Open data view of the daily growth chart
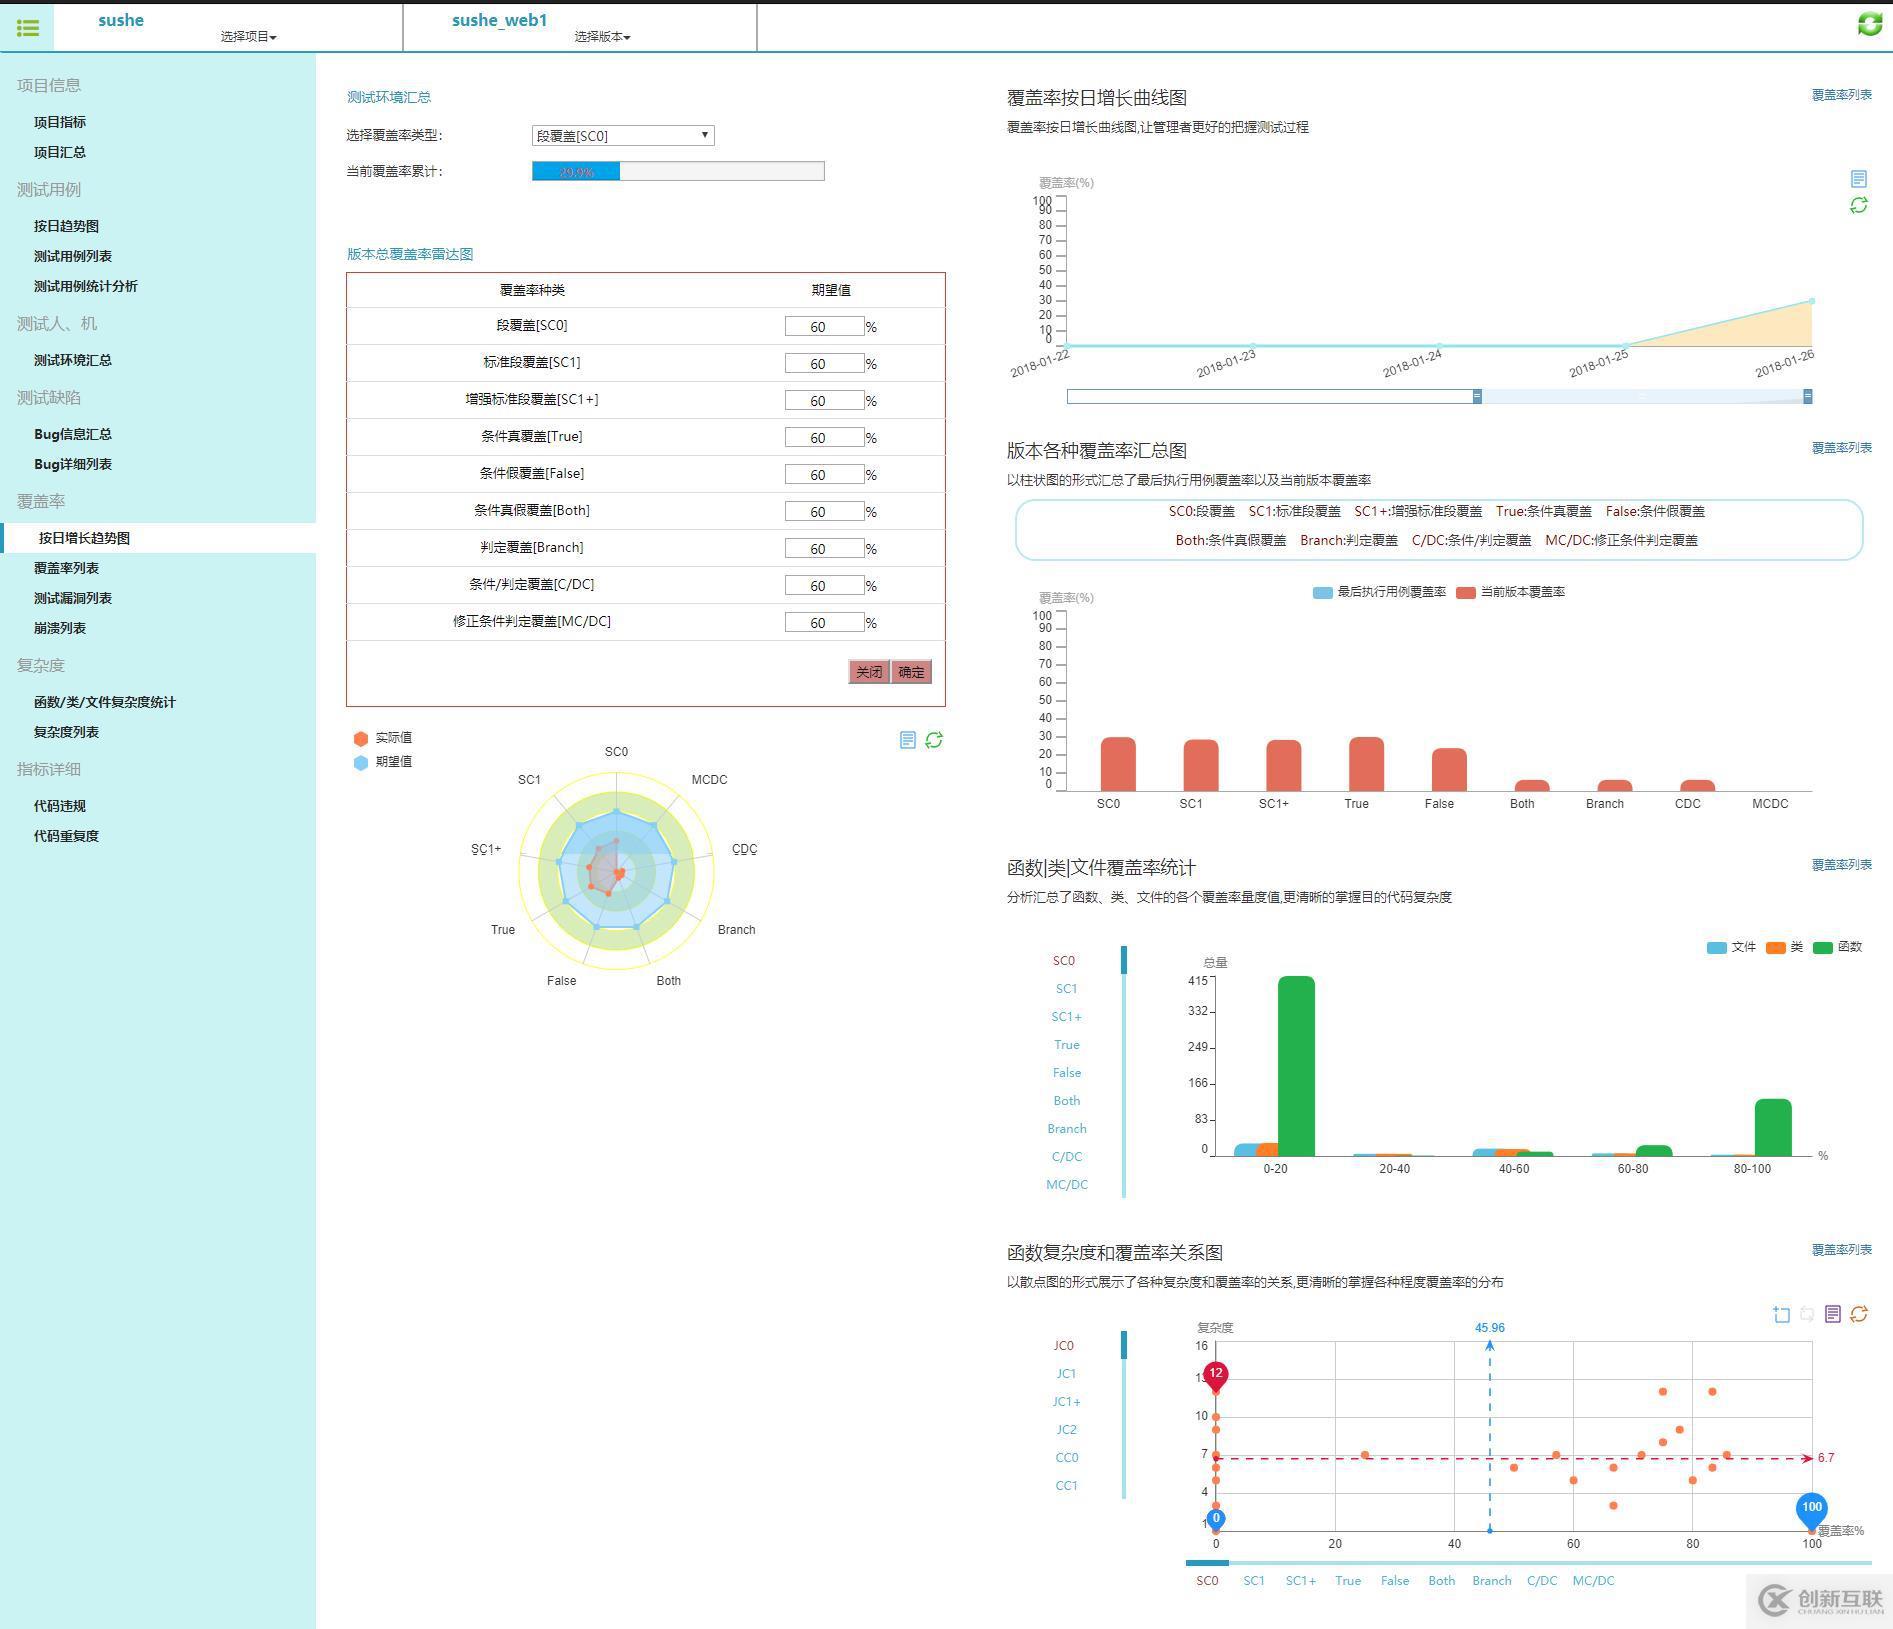Screen dimensions: 1893x1629 (1858, 179)
